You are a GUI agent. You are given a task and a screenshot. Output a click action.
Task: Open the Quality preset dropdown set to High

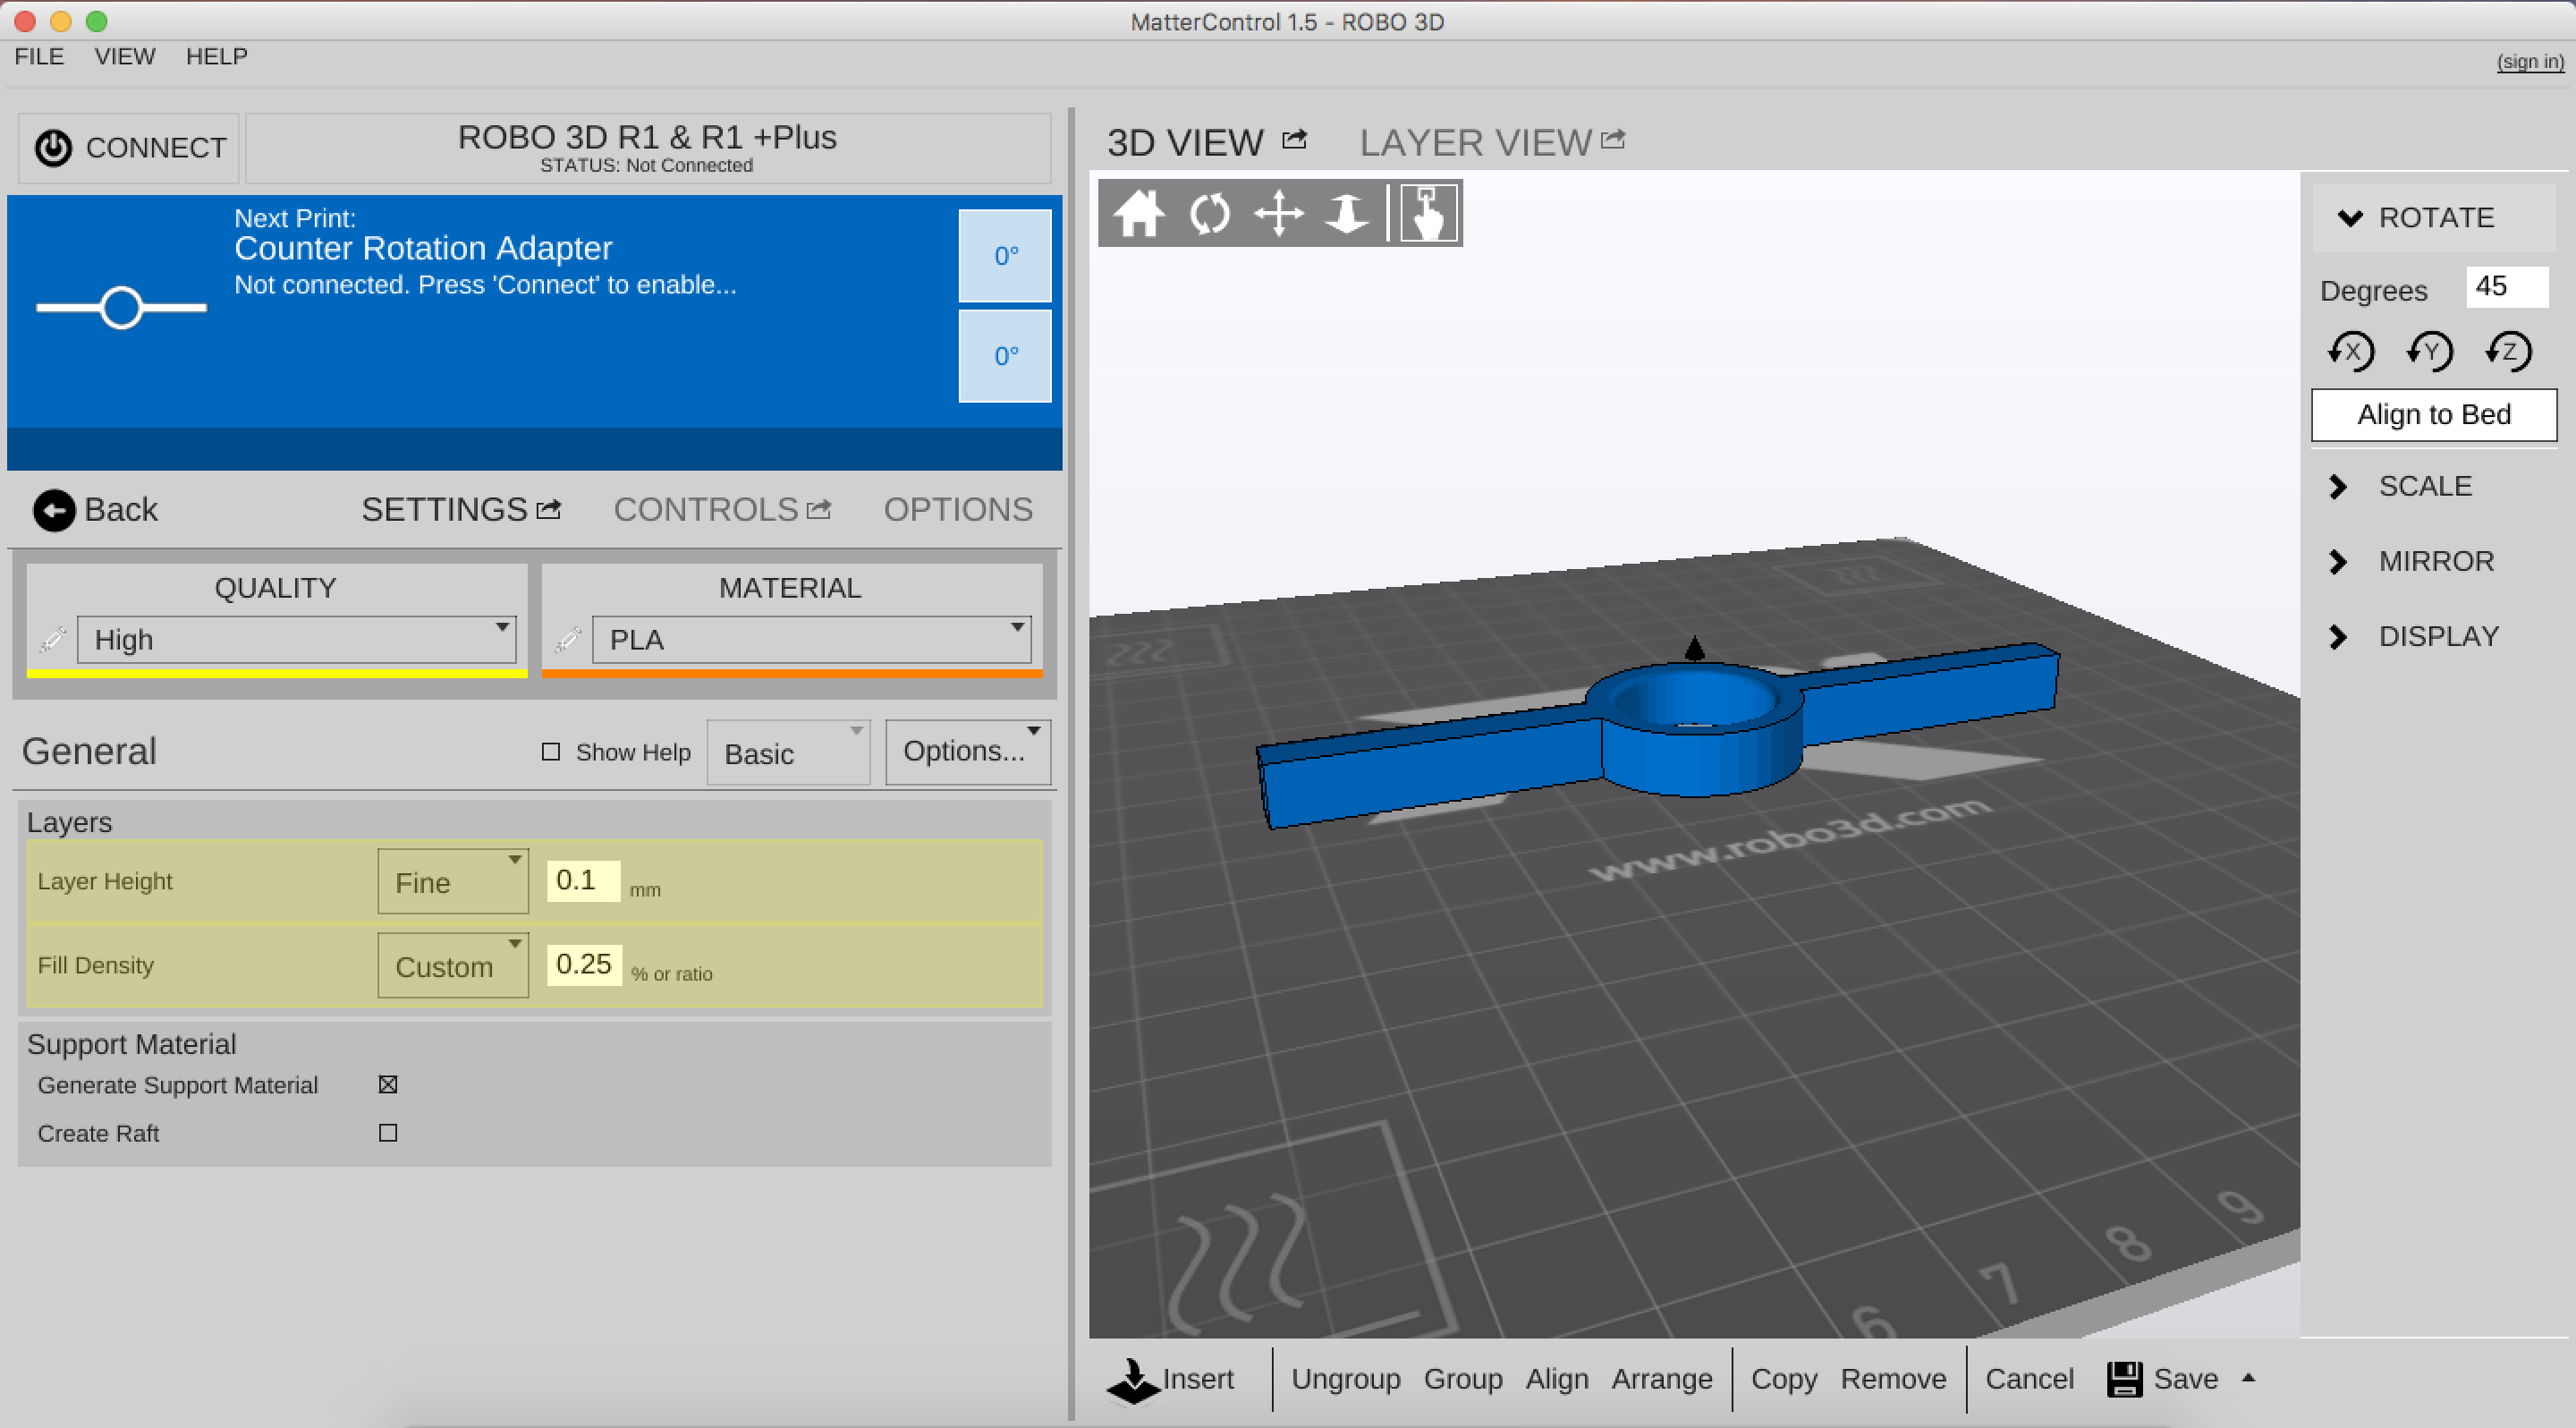pos(296,639)
